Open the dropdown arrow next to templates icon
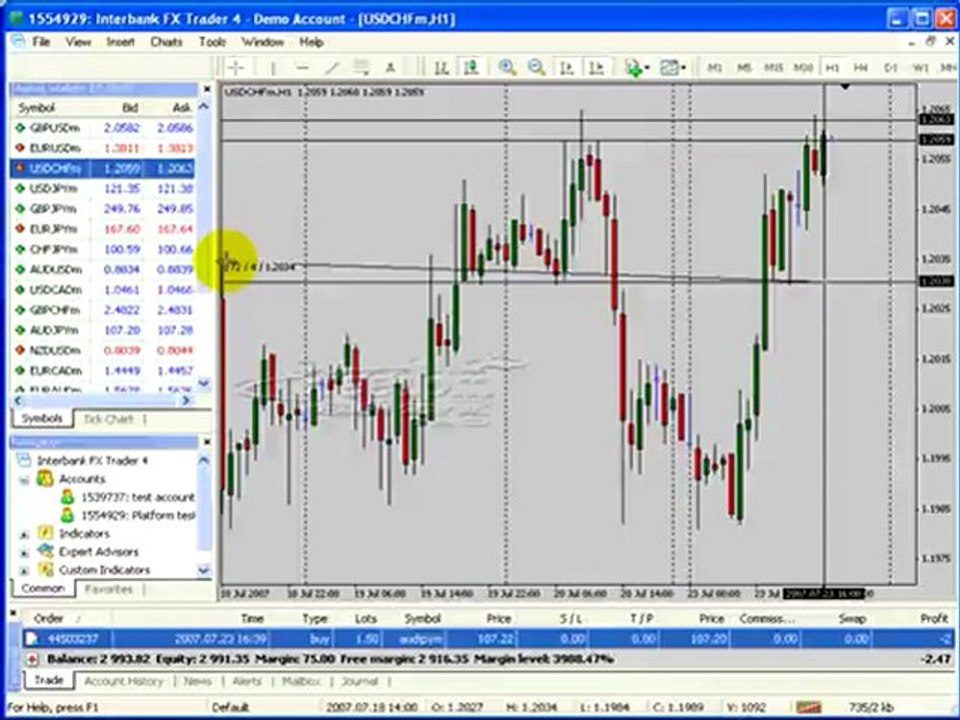This screenshot has width=960, height=720. (x=683, y=68)
